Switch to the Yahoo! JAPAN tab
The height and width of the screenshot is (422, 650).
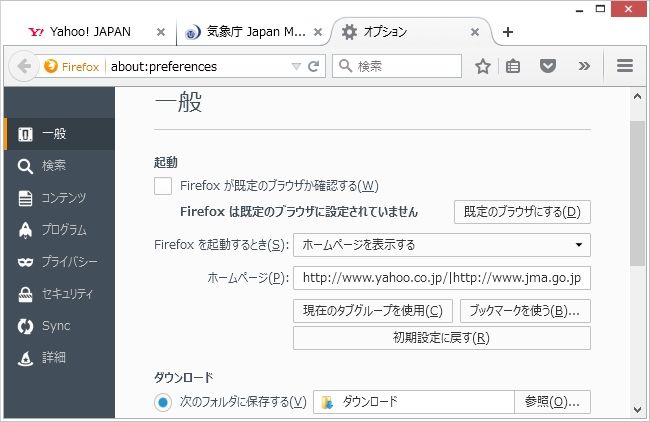(x=90, y=32)
